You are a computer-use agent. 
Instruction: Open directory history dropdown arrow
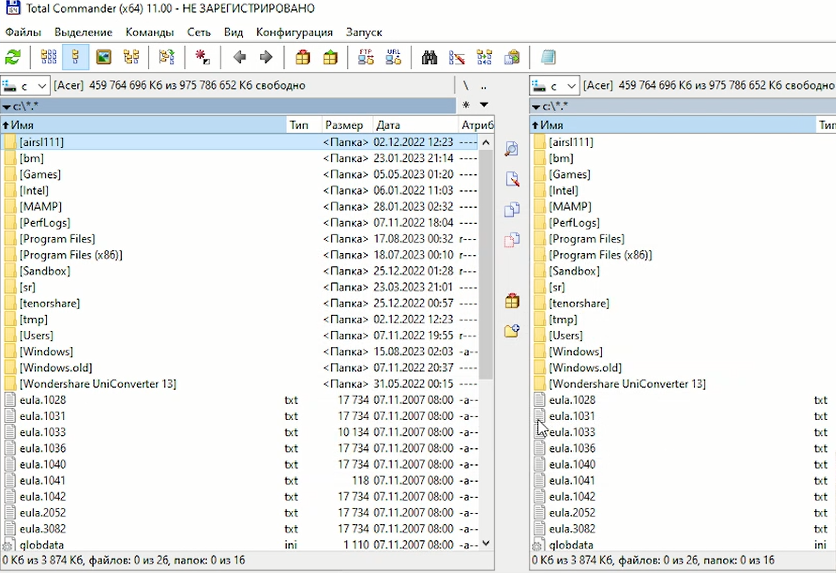click(484, 105)
